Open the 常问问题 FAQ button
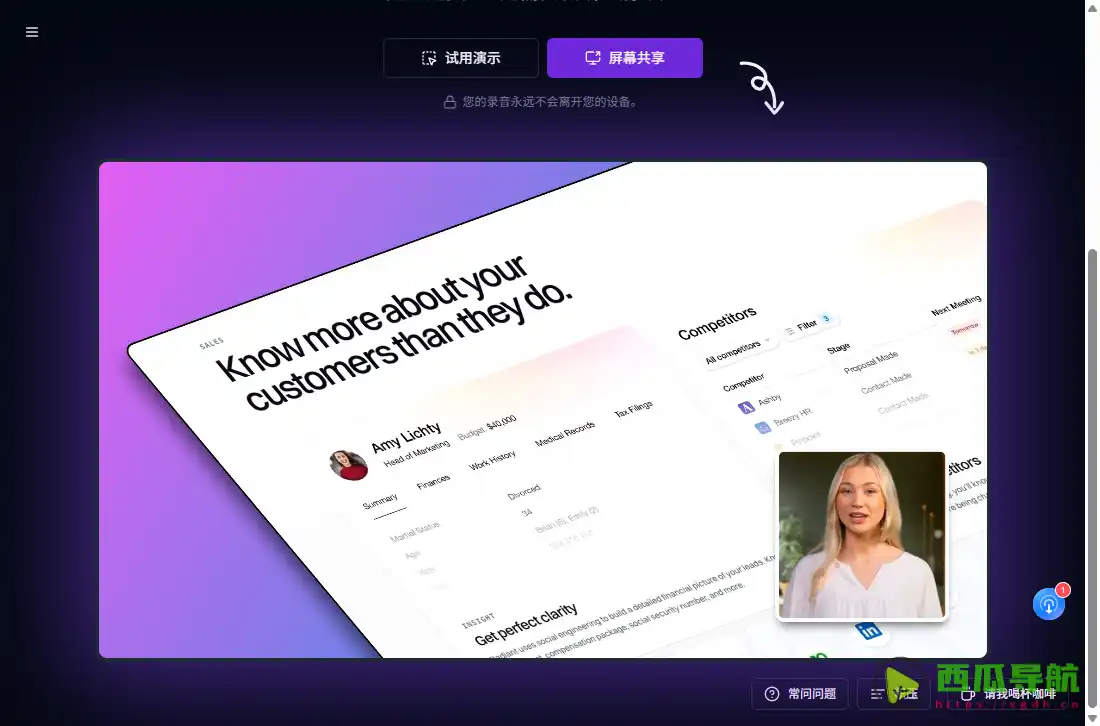 pyautogui.click(x=800, y=694)
